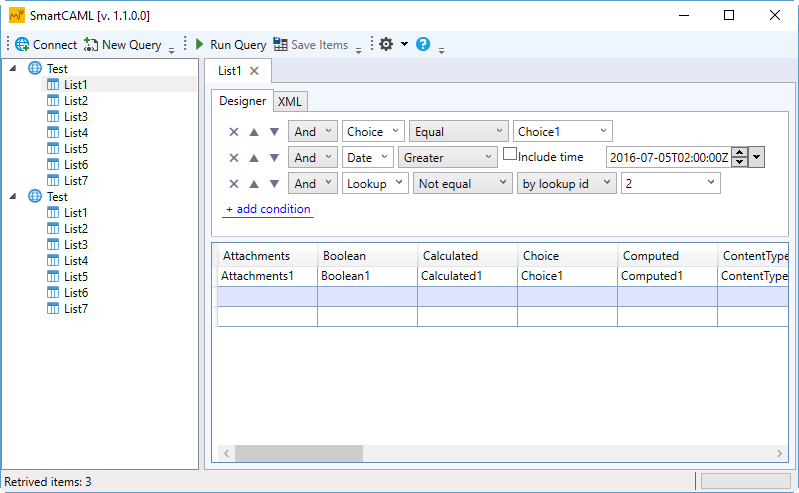The height and width of the screenshot is (493, 799).
Task: Click list icon of List6 in first Test site
Action: point(53,164)
